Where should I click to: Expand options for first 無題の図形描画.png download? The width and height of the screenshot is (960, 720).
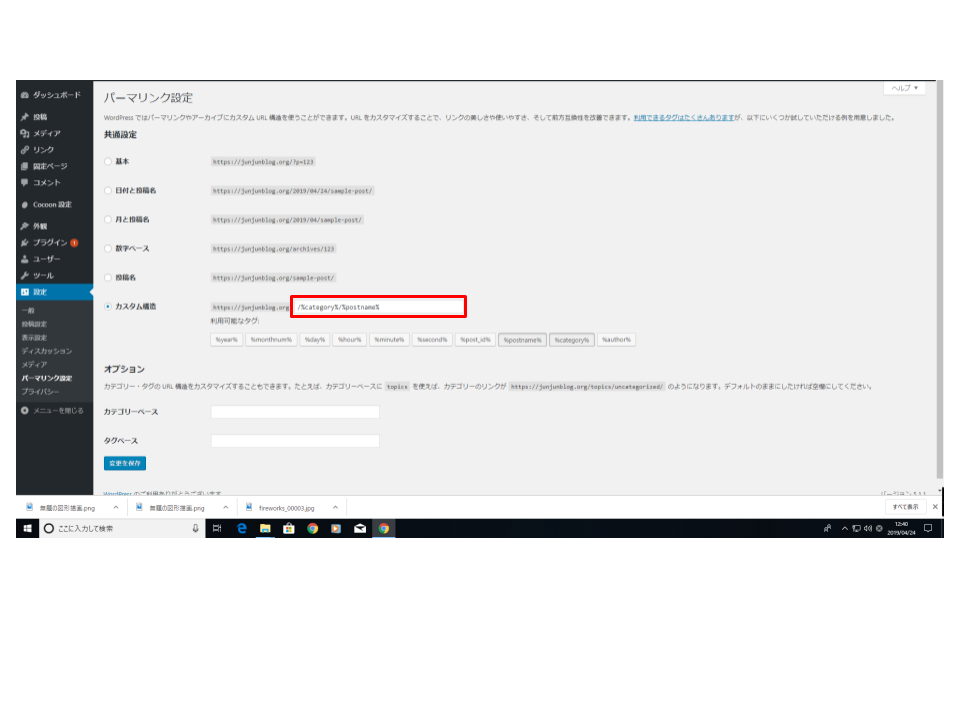coord(116,508)
